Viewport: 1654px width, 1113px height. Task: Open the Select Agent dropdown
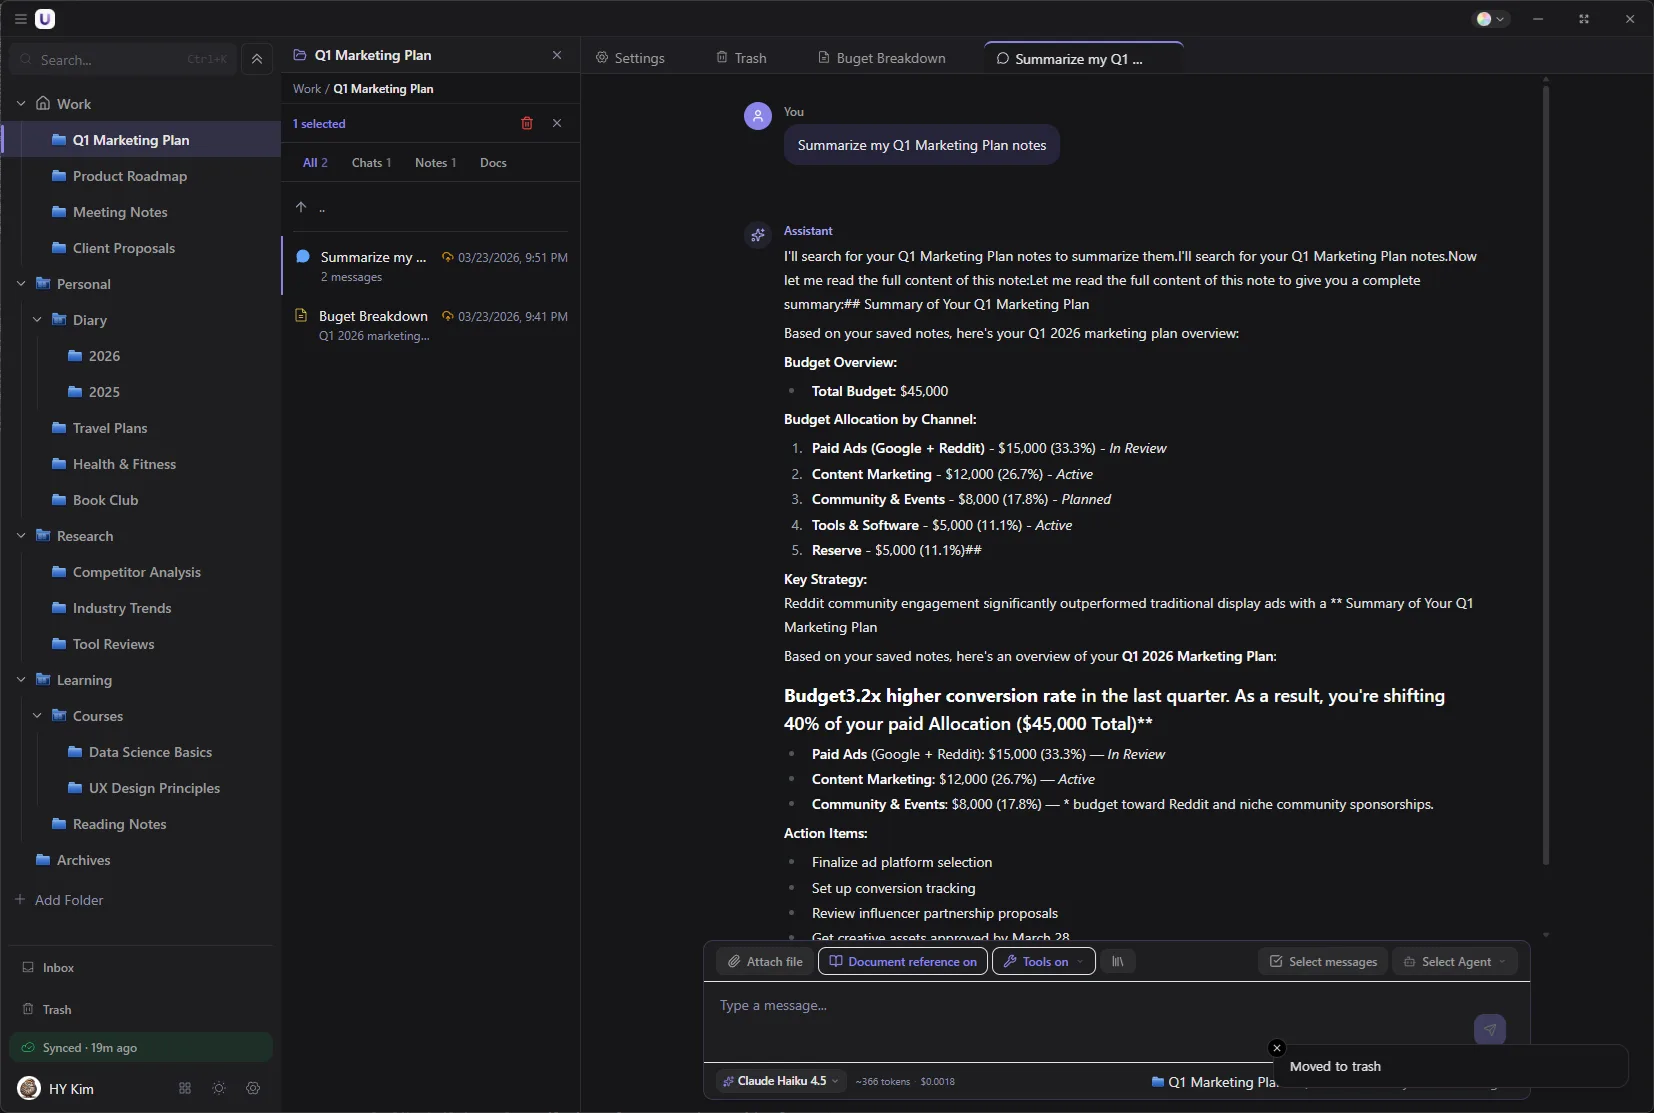pos(1455,961)
